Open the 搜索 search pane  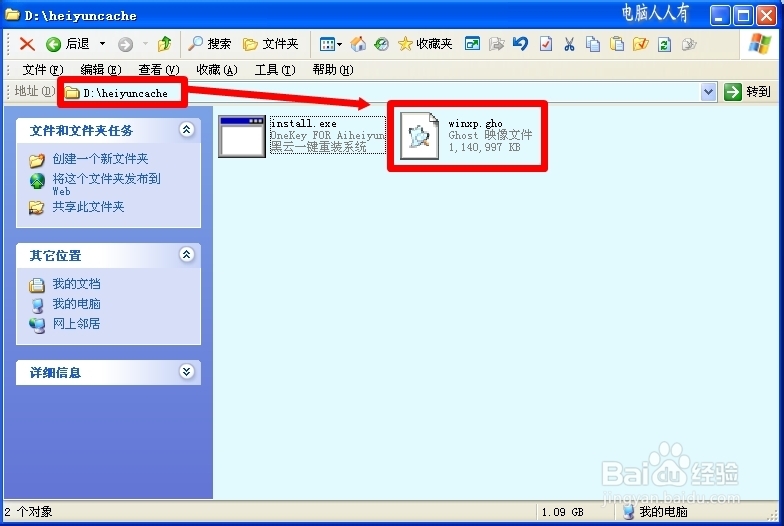210,44
